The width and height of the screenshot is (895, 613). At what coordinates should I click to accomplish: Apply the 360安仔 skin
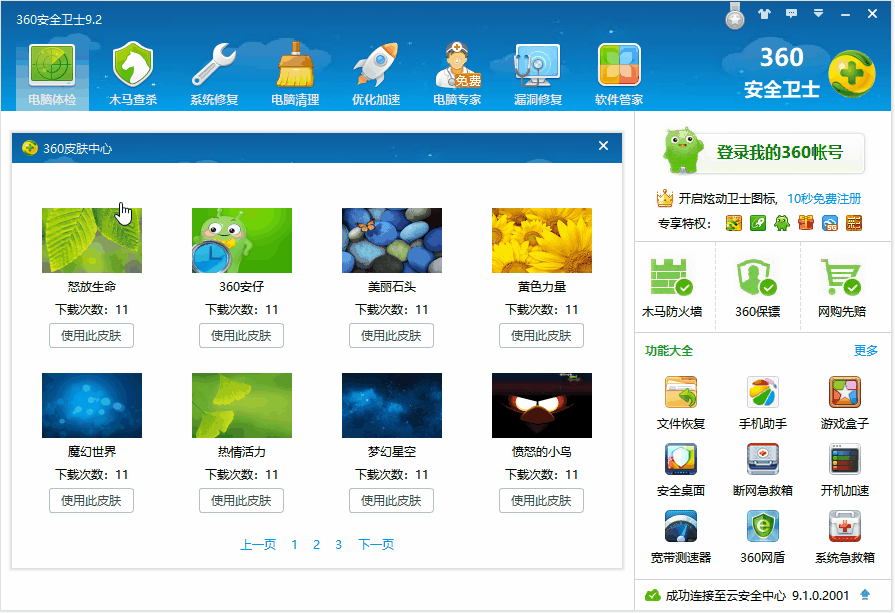tap(241, 336)
